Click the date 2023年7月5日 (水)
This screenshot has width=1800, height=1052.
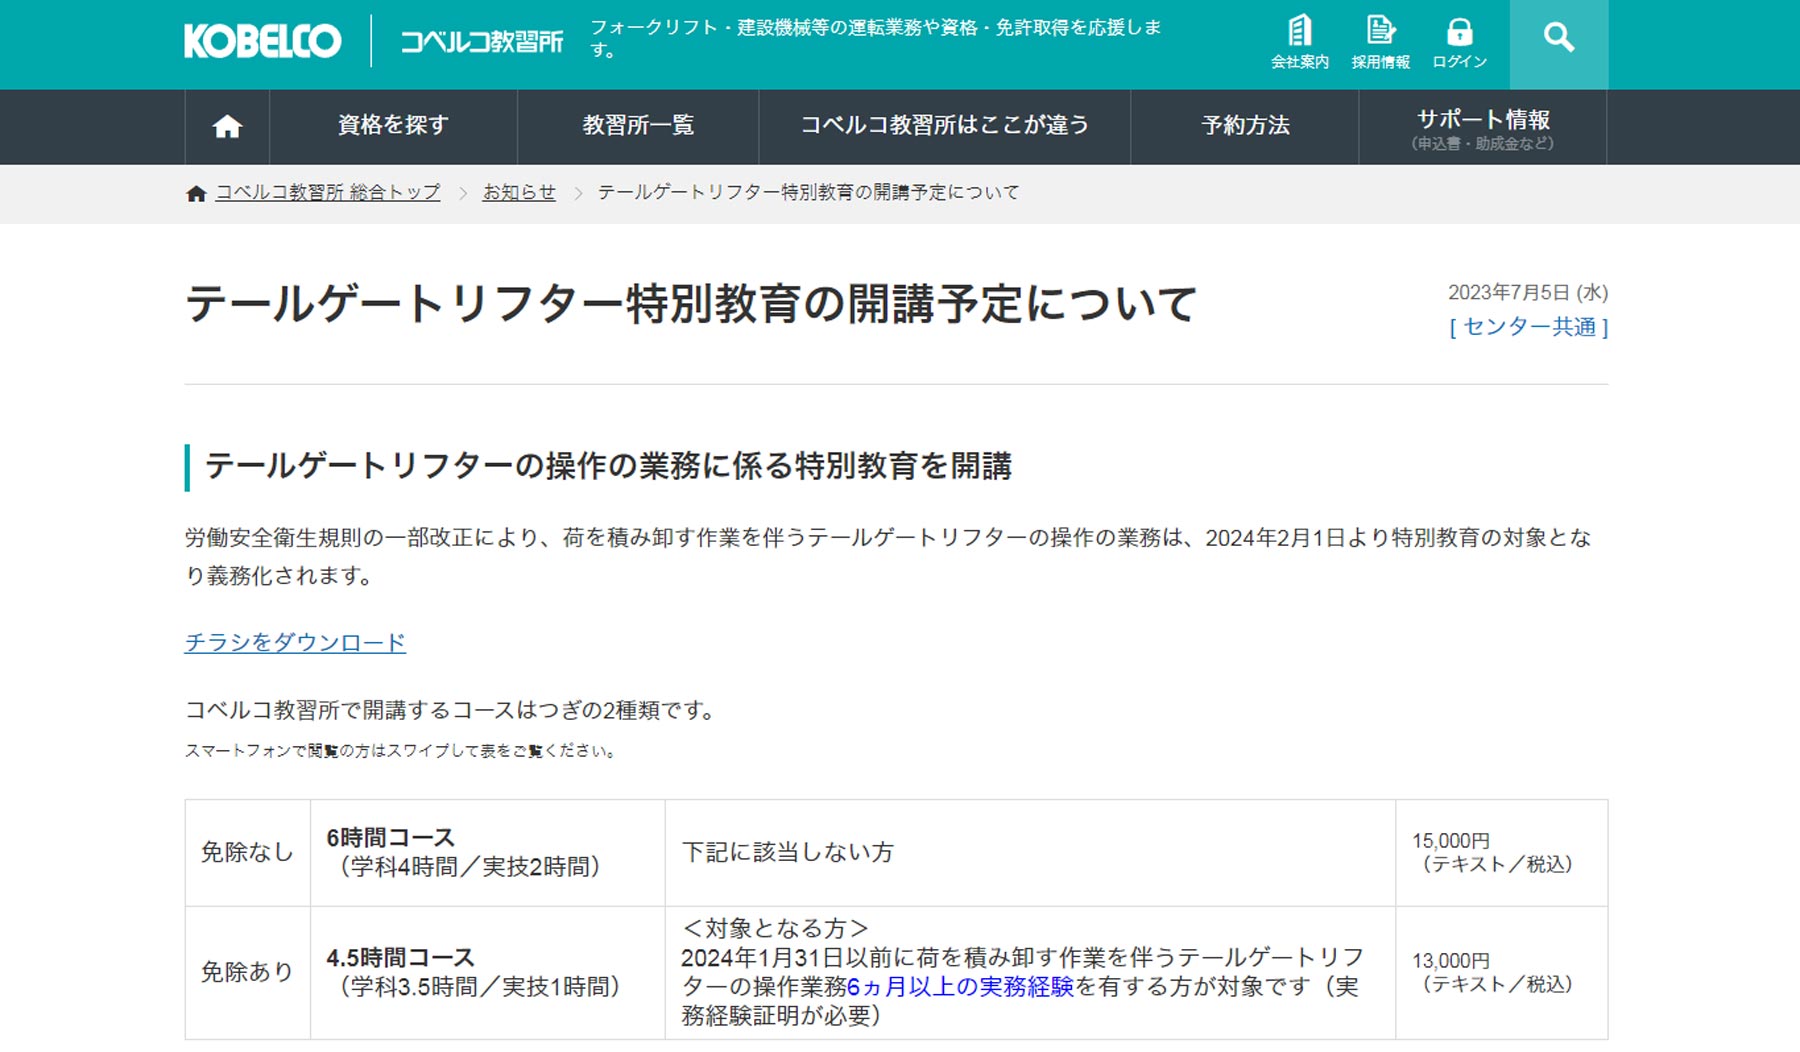[x=1528, y=292]
